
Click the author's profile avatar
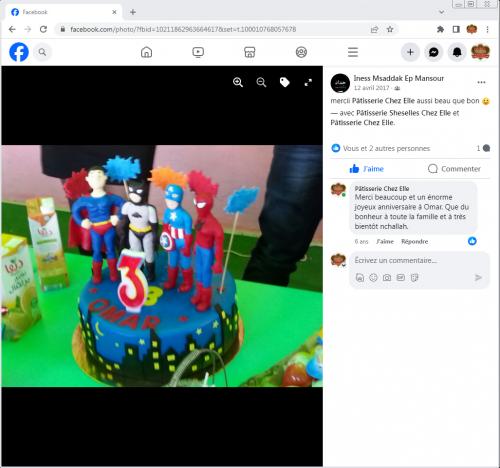tap(340, 83)
